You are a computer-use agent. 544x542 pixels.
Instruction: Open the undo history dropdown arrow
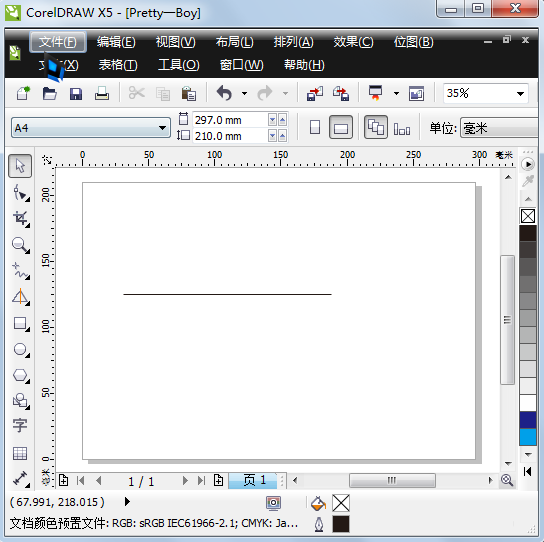(245, 93)
